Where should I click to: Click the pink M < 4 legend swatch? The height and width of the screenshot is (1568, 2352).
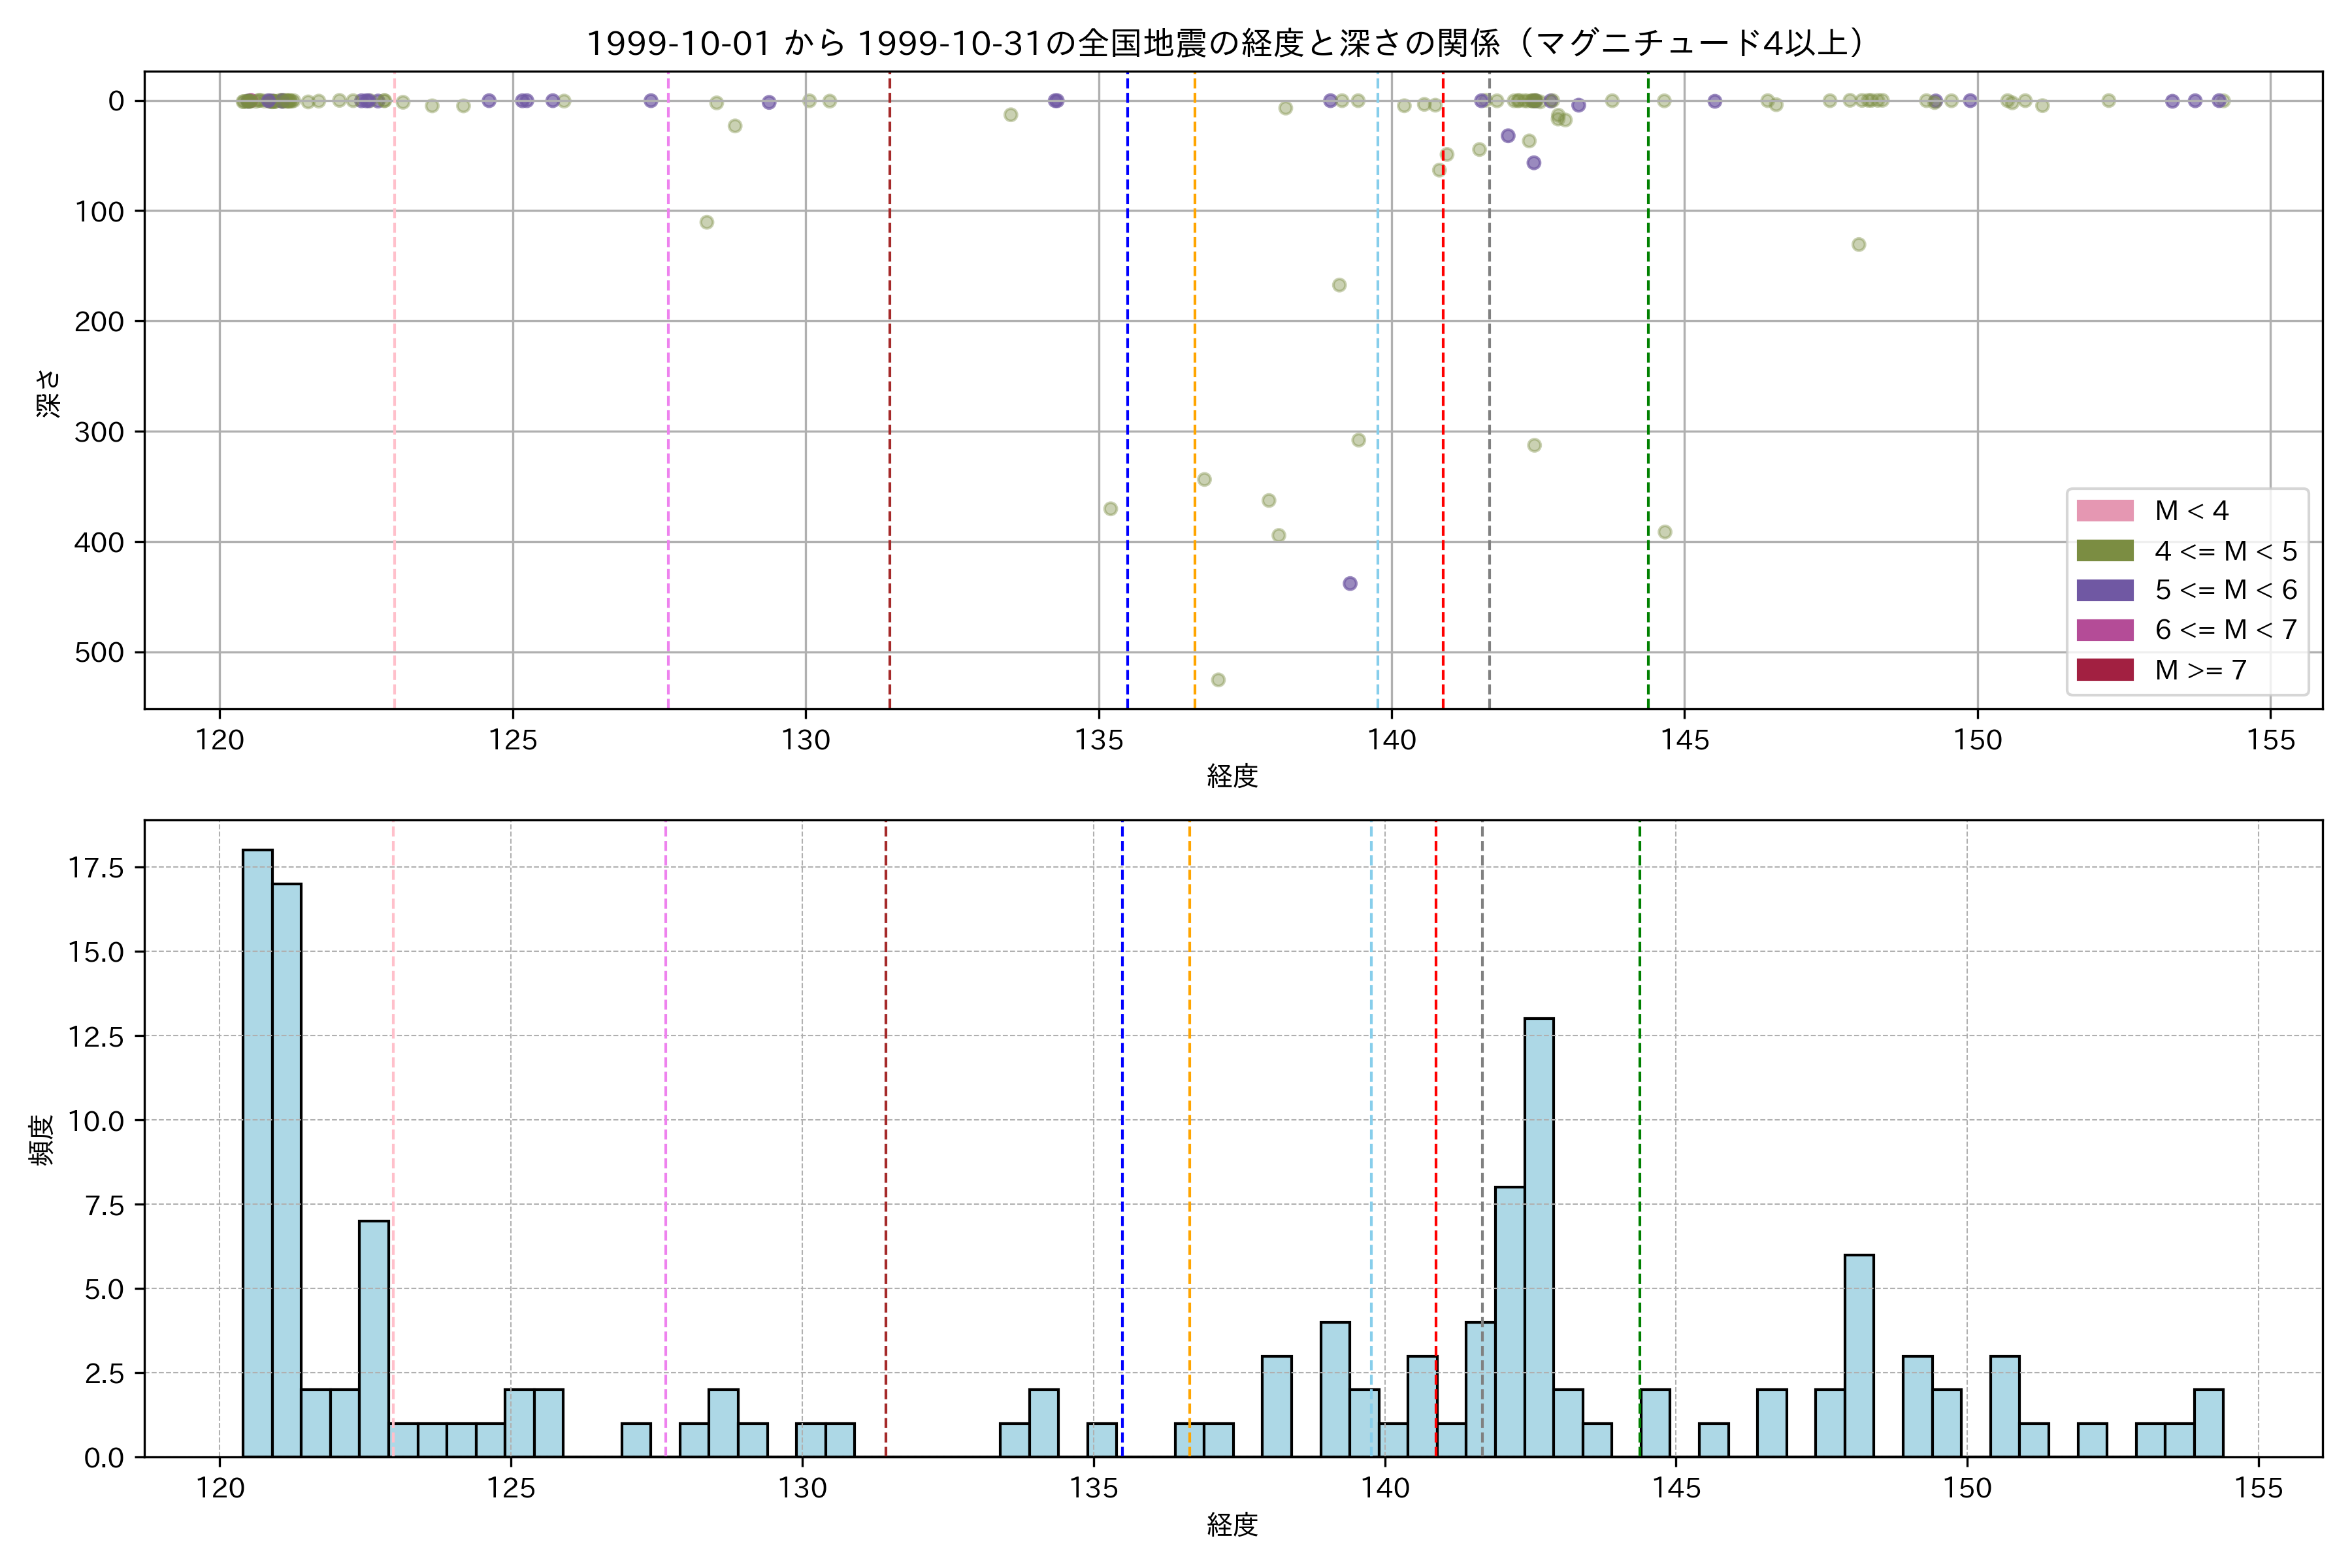coord(2104,511)
